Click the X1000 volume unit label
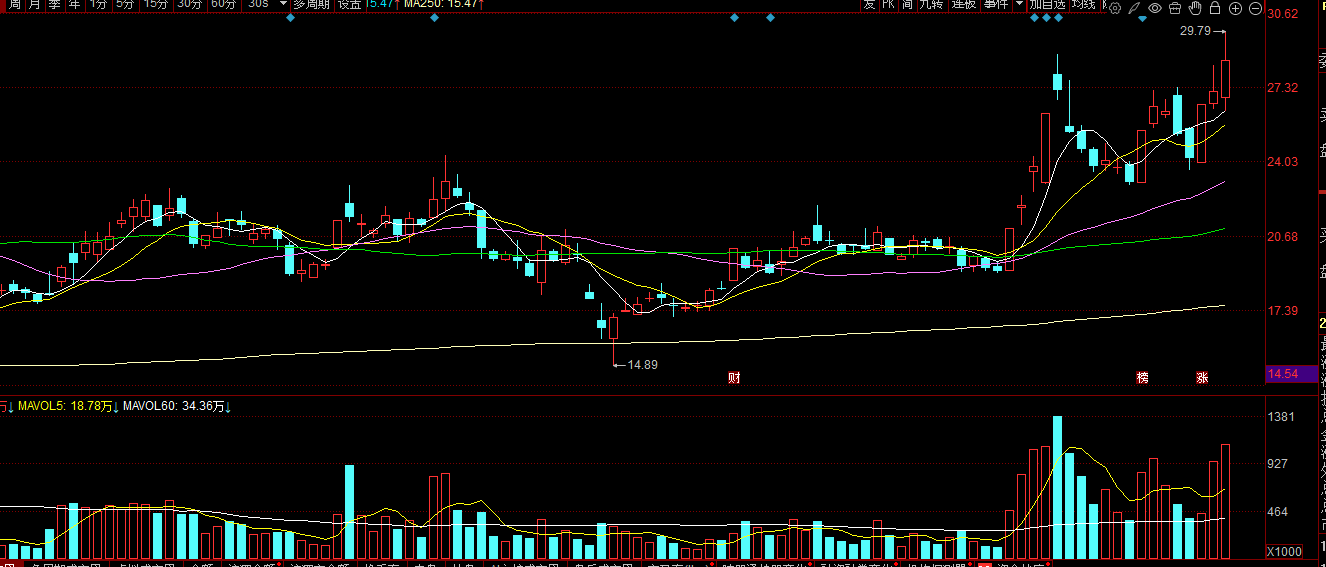This screenshot has width=1326, height=567. pos(1284,552)
